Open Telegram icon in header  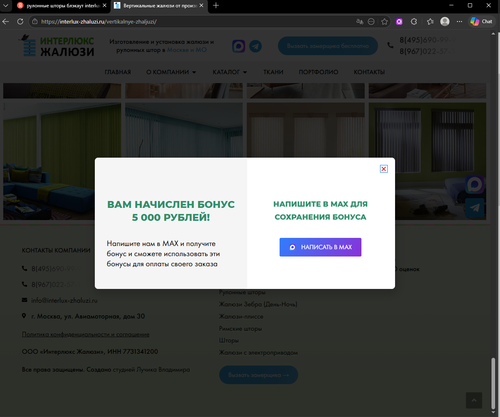click(256, 46)
